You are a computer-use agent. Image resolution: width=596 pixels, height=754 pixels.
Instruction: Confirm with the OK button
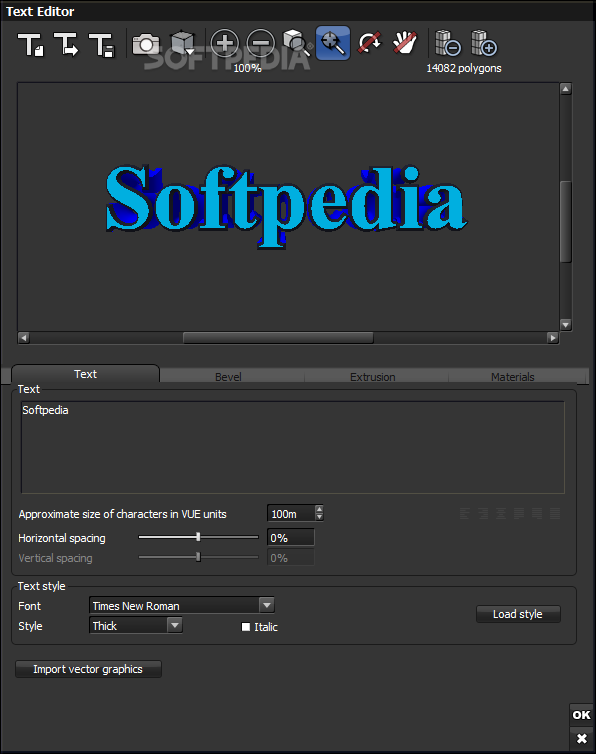point(581,715)
